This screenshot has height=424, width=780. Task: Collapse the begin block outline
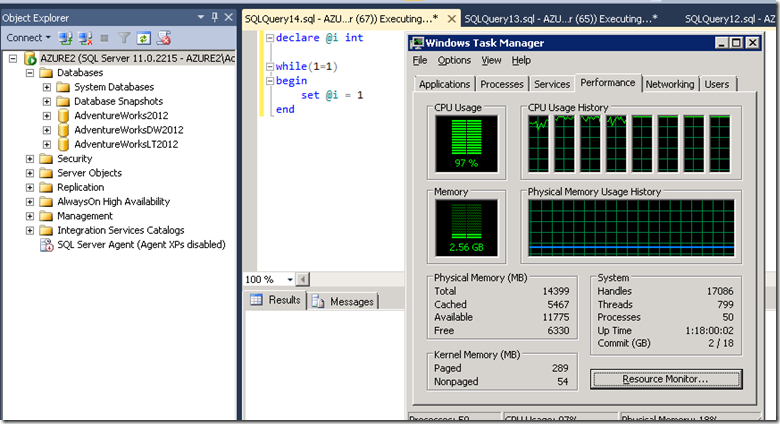(x=270, y=81)
